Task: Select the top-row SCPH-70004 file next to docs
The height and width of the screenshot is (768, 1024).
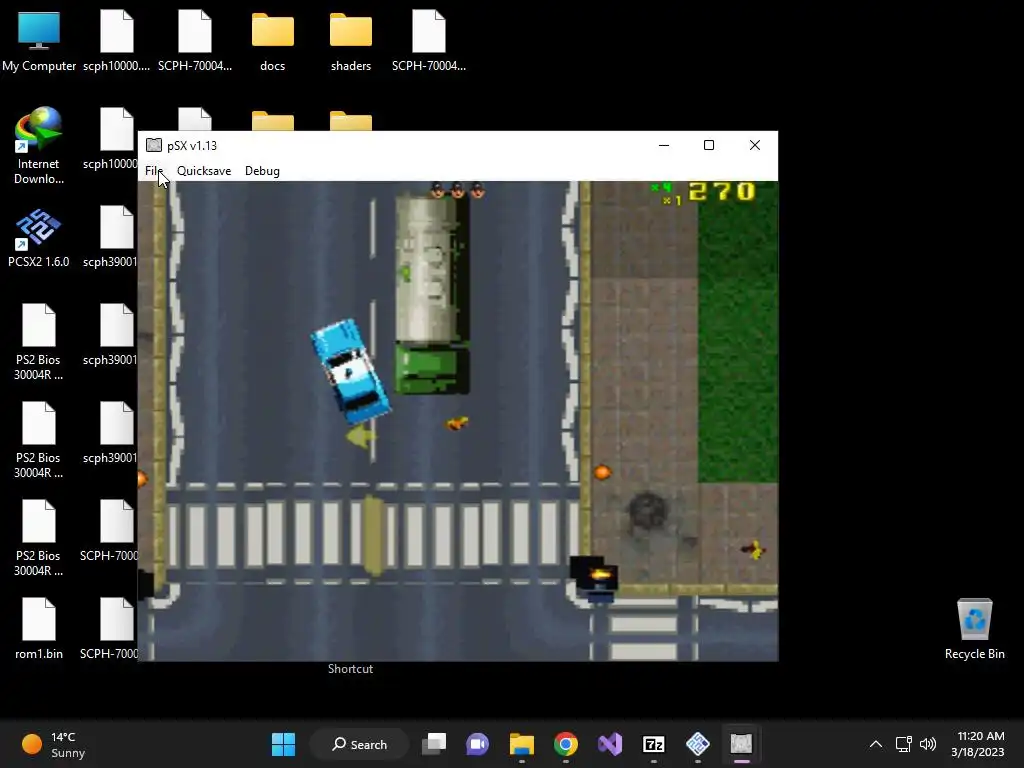Action: click(x=195, y=40)
